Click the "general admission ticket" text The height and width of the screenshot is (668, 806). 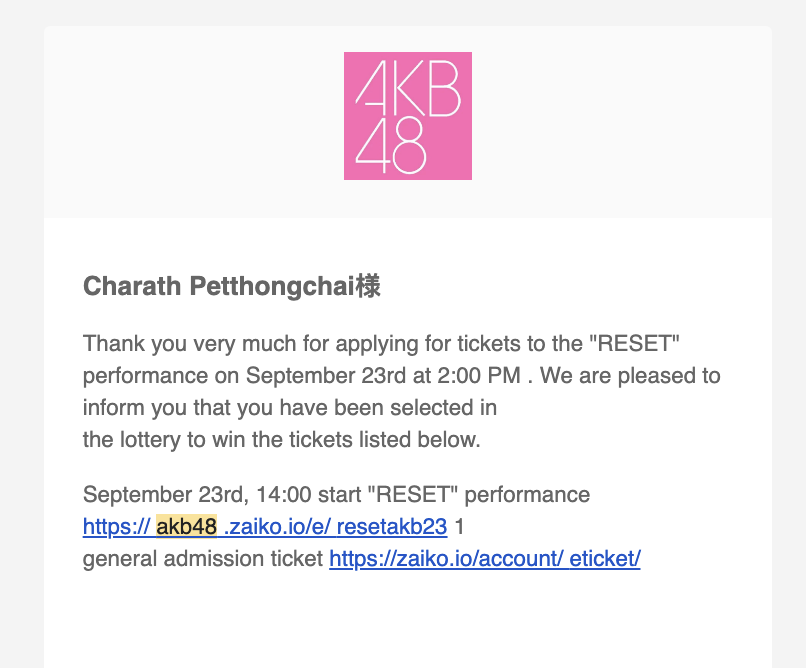(203, 559)
